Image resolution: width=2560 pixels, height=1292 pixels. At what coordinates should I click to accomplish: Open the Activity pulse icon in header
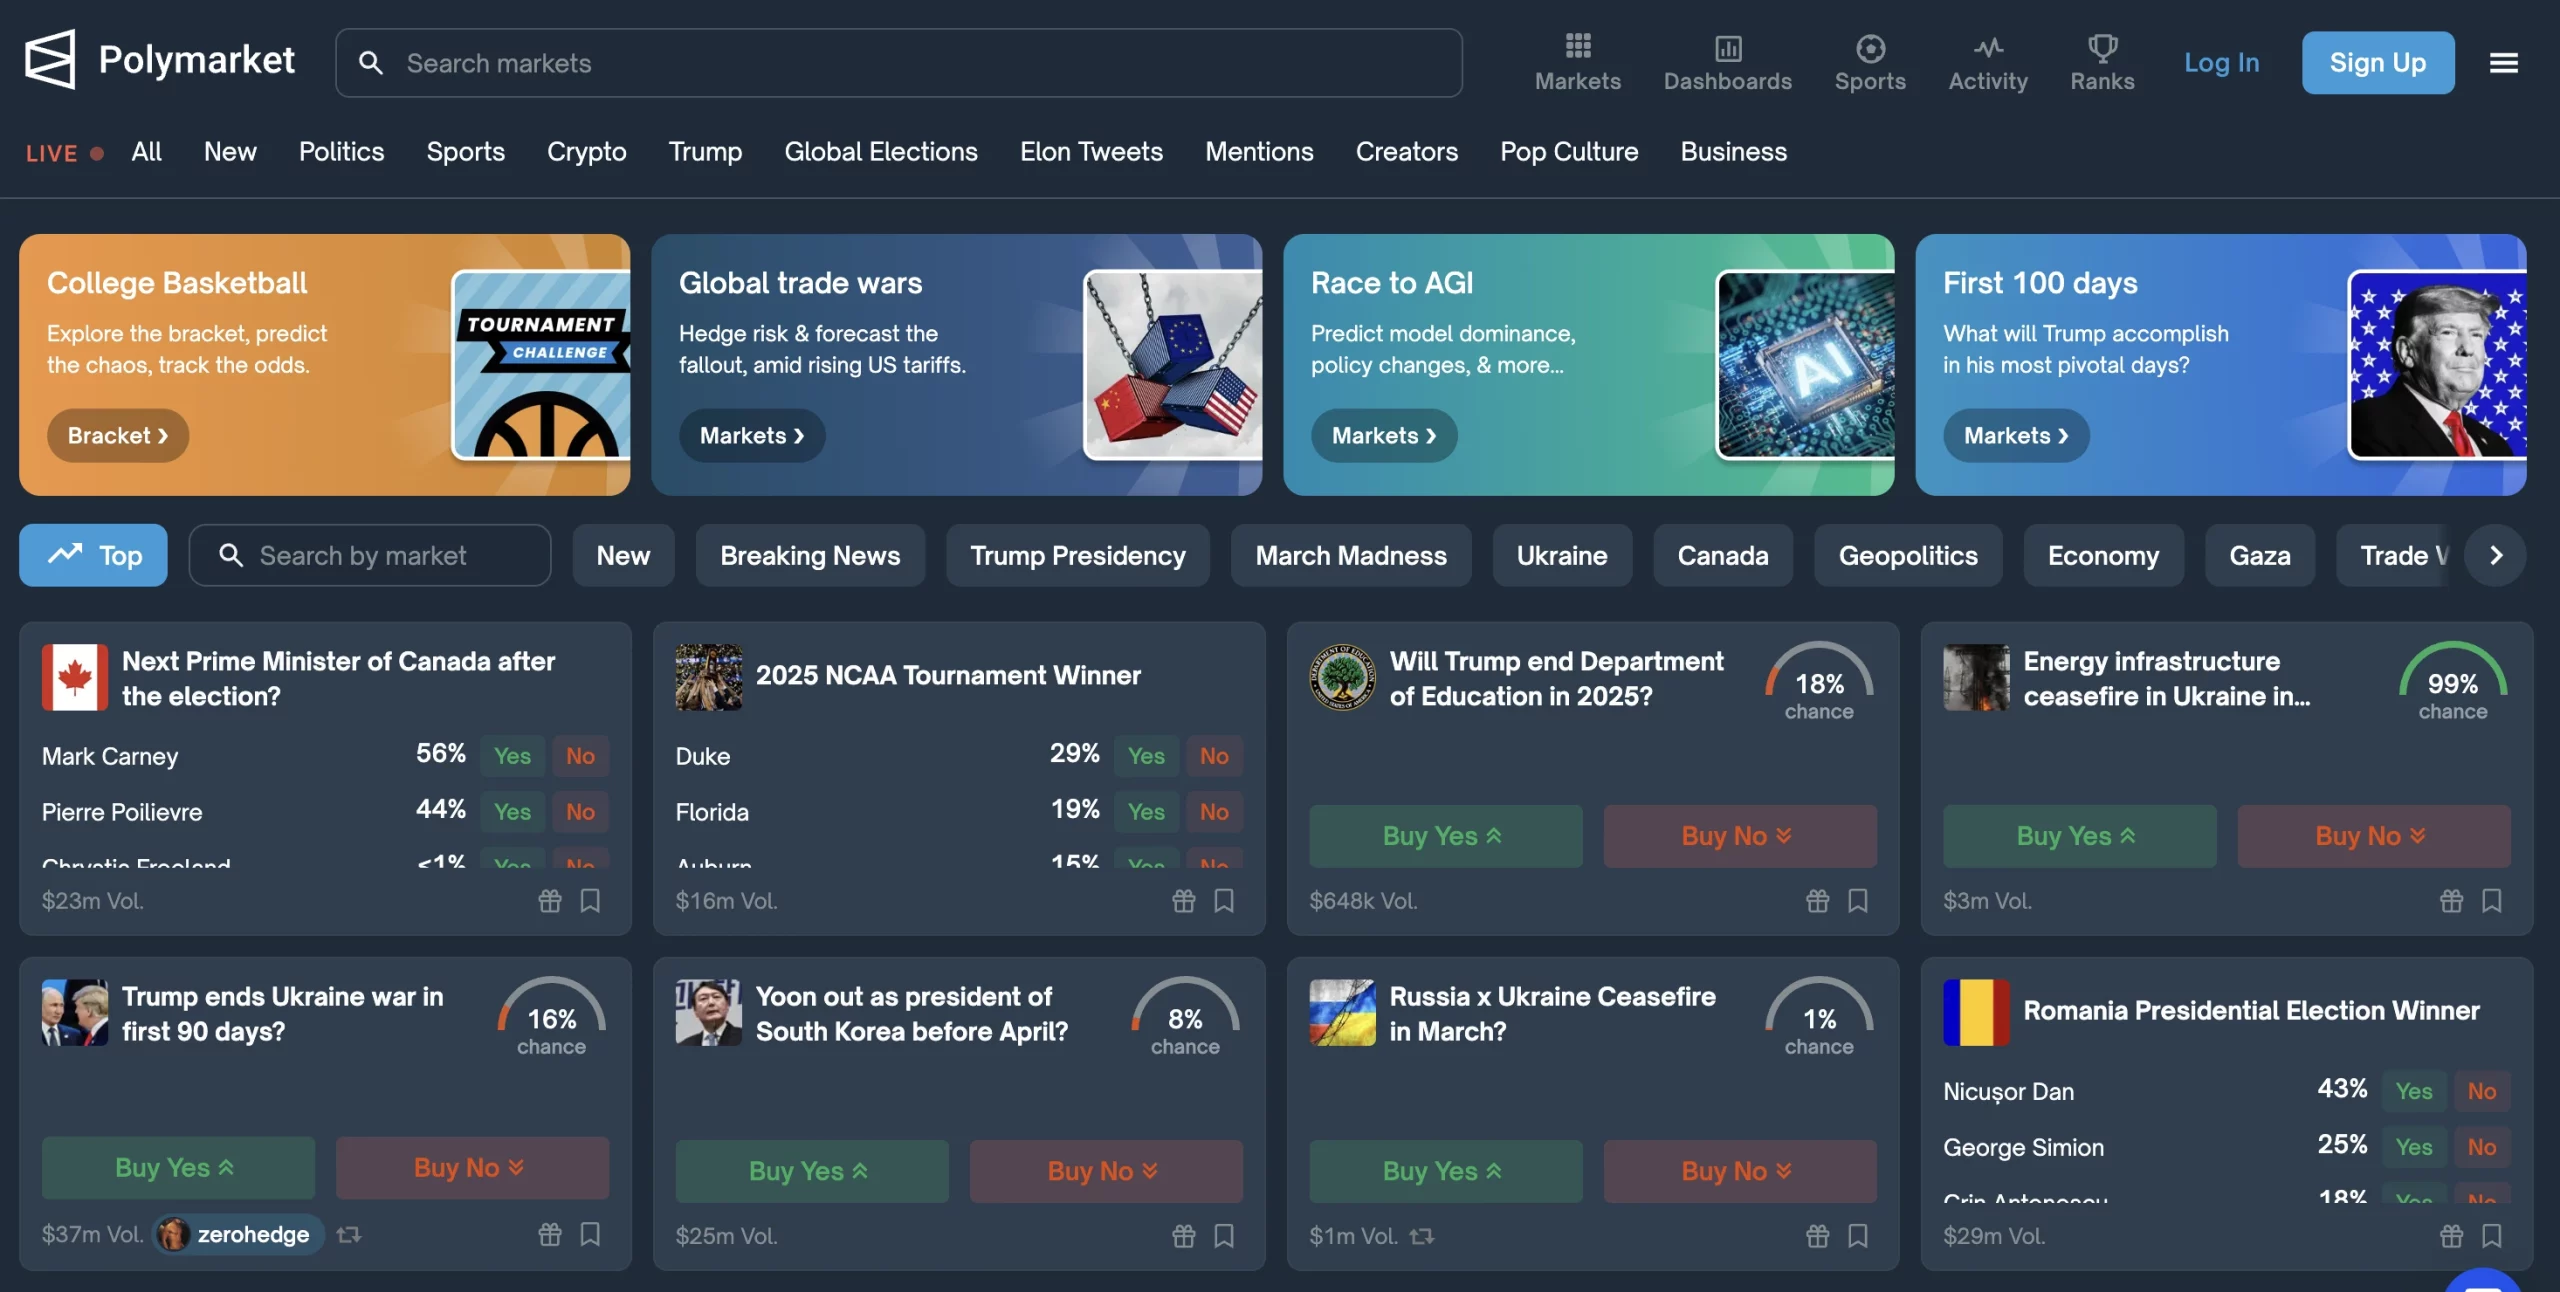1987,47
